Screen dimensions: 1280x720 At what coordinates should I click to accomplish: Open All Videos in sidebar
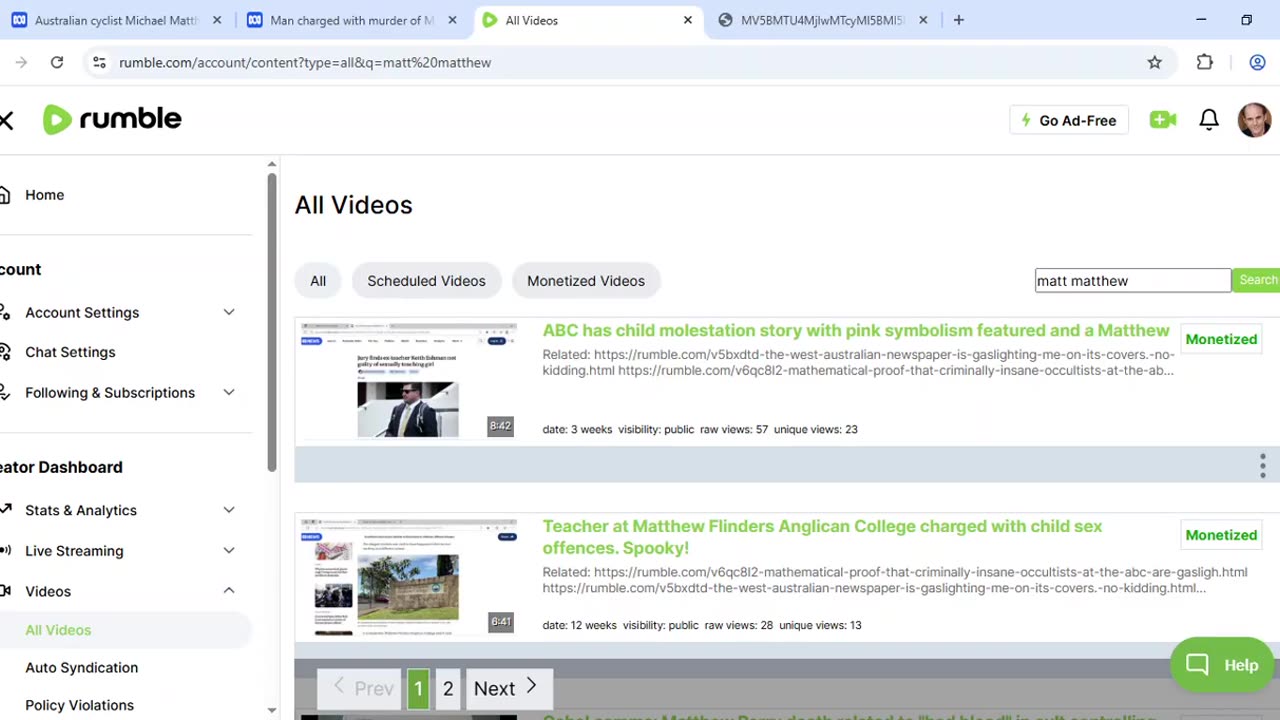58,630
